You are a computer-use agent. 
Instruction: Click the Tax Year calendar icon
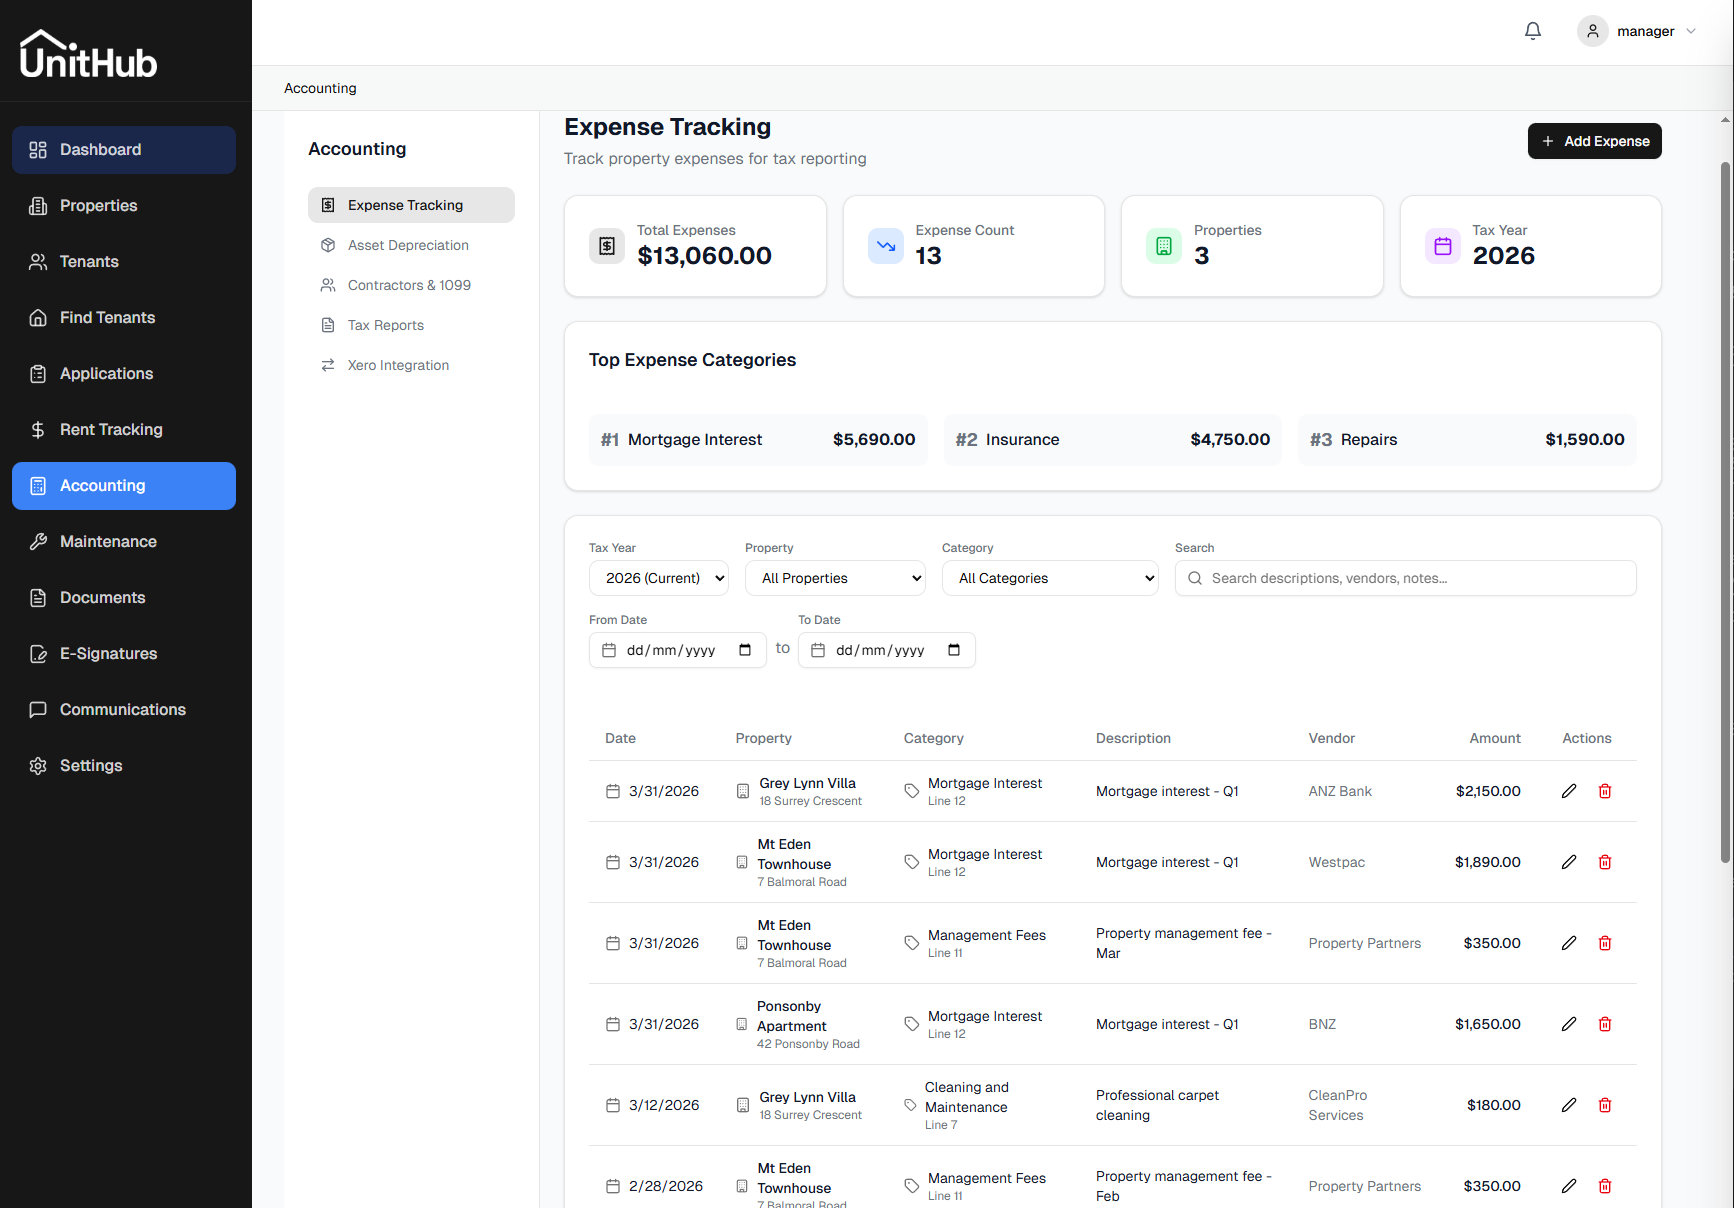tap(1443, 246)
